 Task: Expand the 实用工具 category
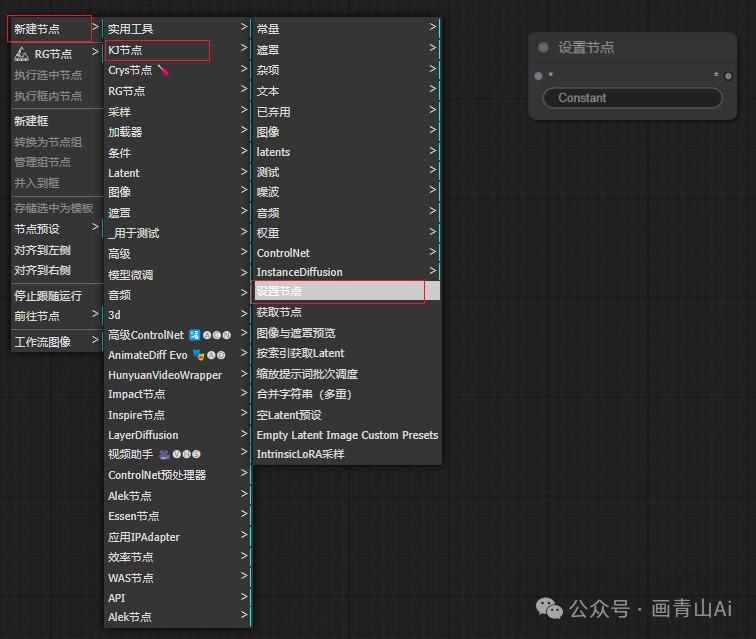[177, 29]
